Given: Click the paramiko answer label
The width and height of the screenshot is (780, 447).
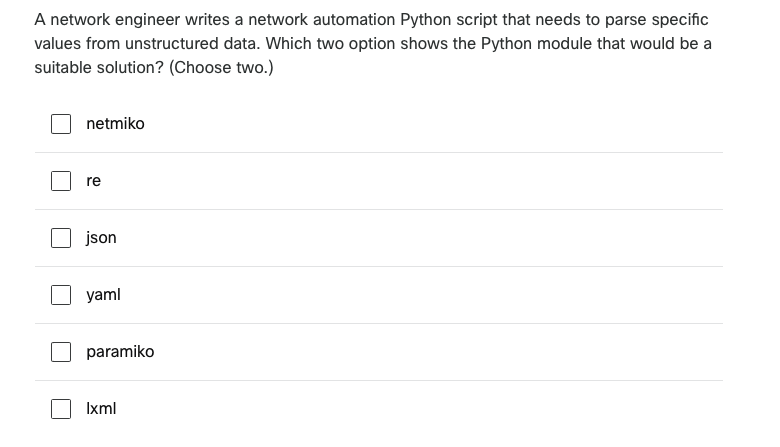Looking at the screenshot, I should 120,352.
